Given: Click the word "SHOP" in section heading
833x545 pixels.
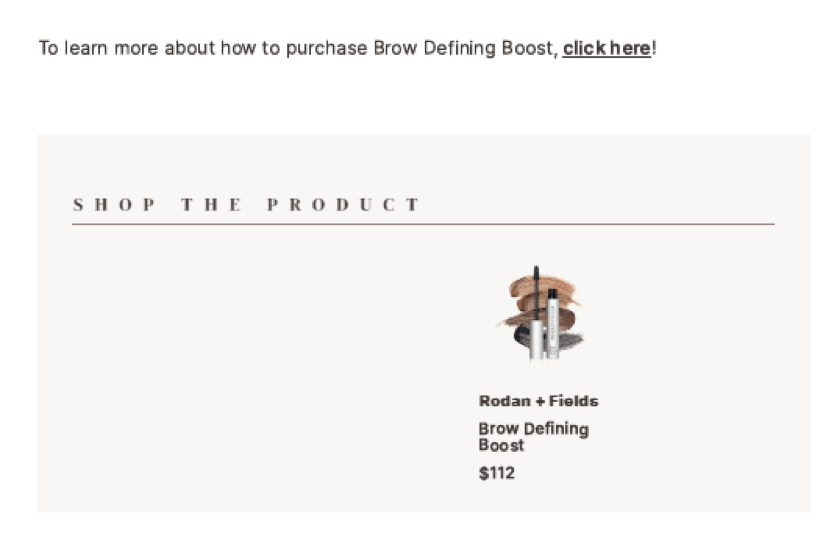Looking at the screenshot, I should click(114, 205).
